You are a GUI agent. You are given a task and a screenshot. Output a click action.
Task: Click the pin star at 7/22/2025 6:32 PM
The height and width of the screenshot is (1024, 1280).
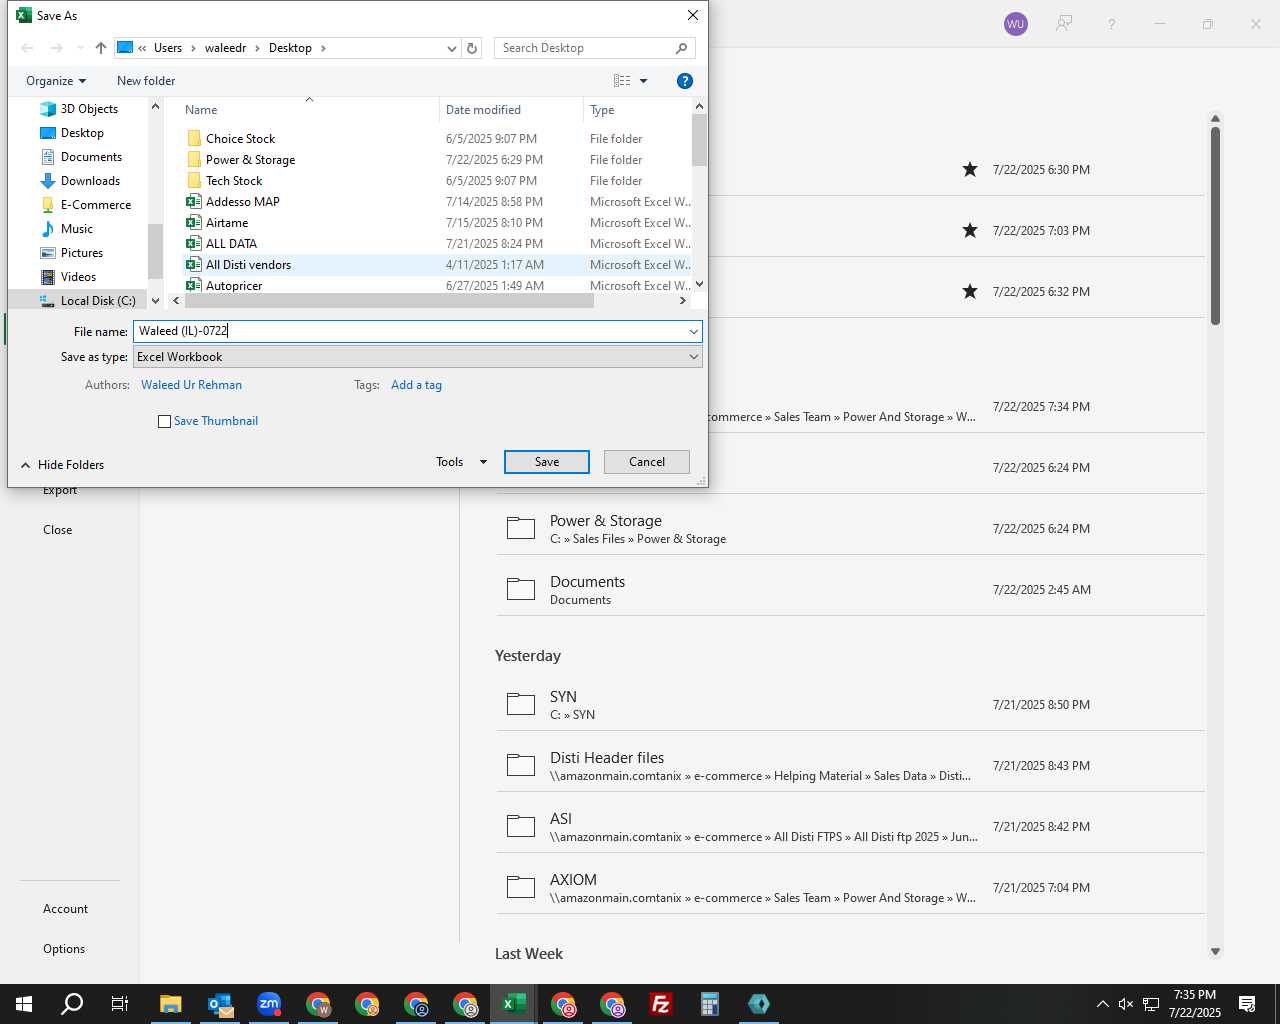pos(970,292)
